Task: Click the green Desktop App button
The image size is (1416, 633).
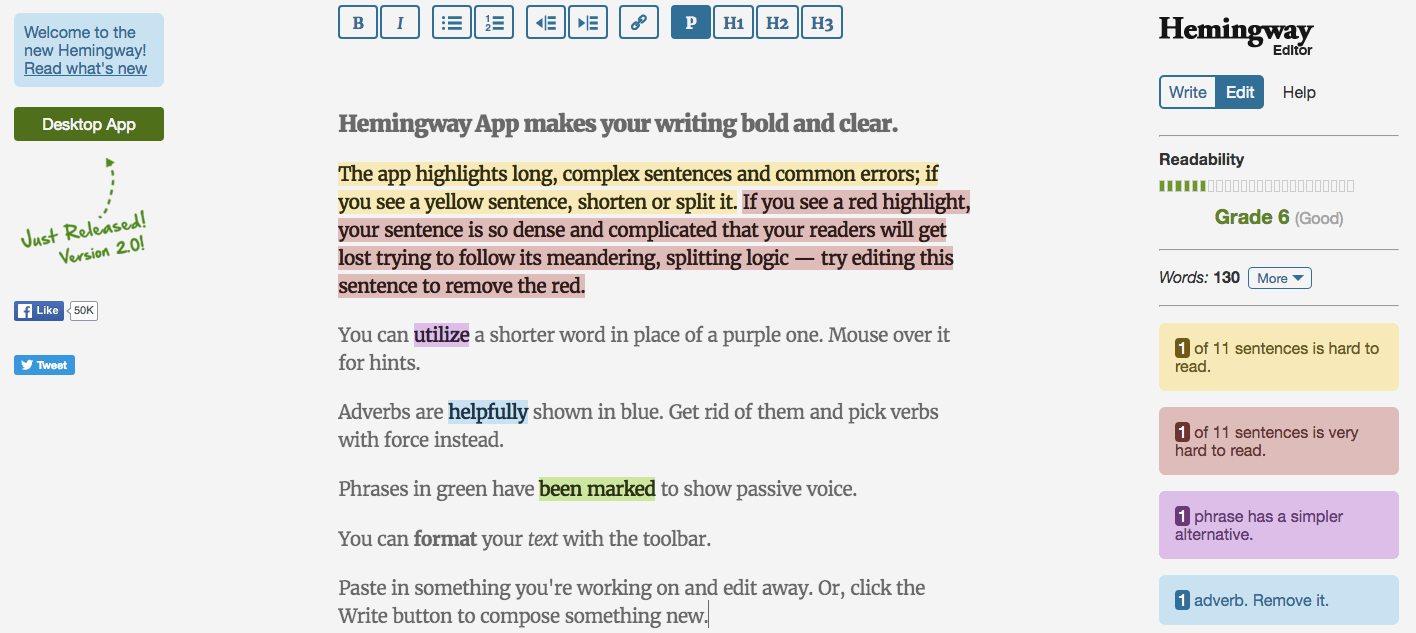Action: 89,125
